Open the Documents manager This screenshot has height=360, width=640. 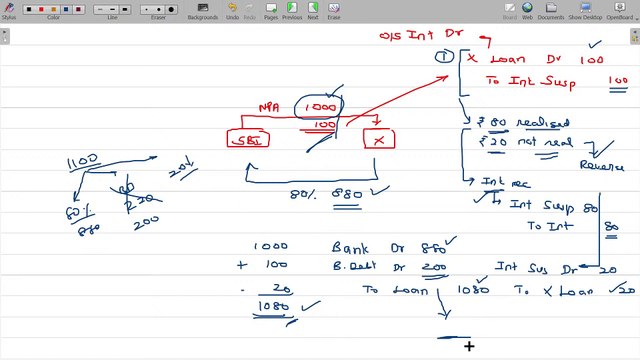pyautogui.click(x=551, y=11)
